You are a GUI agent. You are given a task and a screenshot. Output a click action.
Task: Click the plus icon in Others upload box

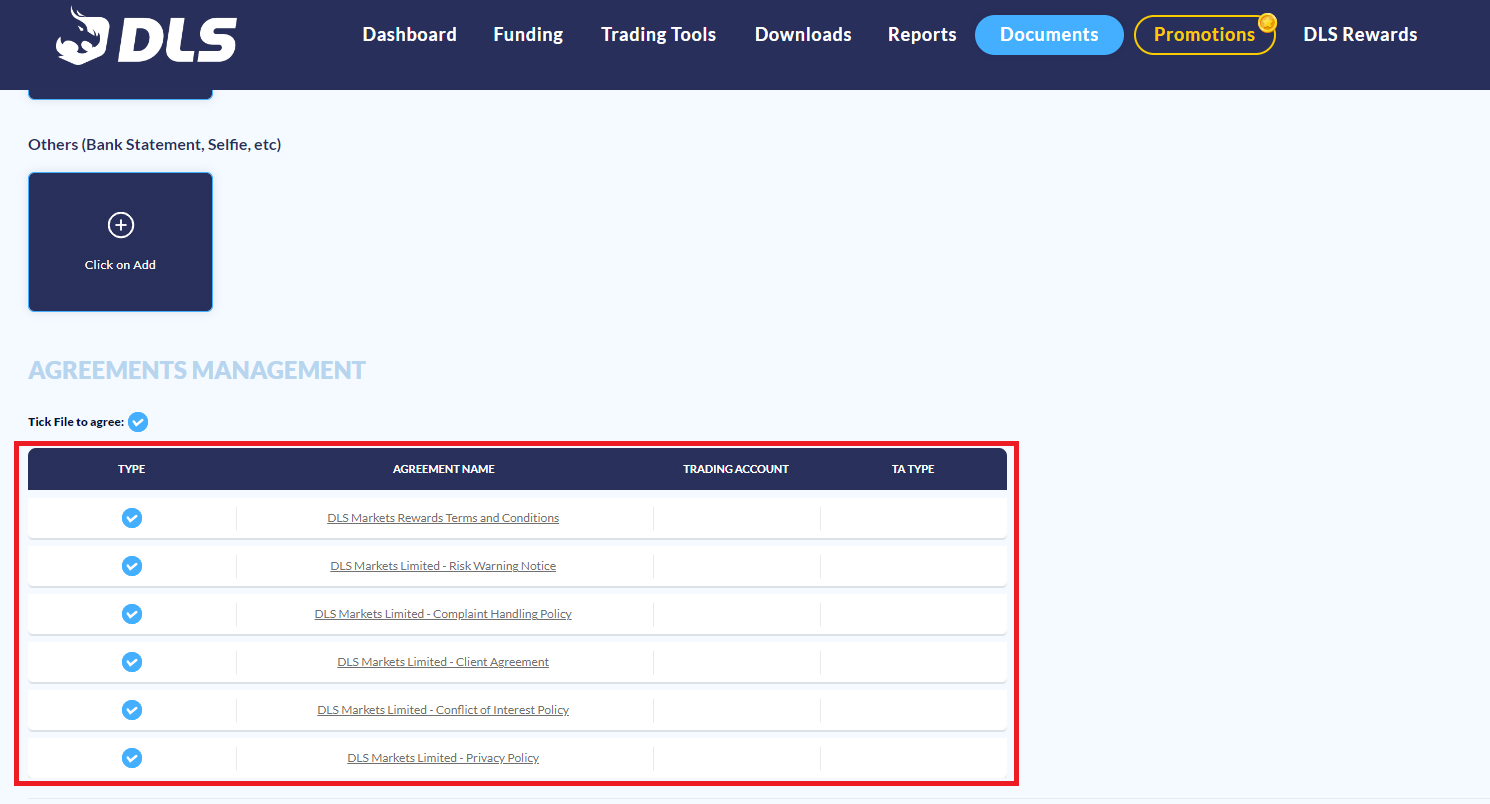coord(120,225)
